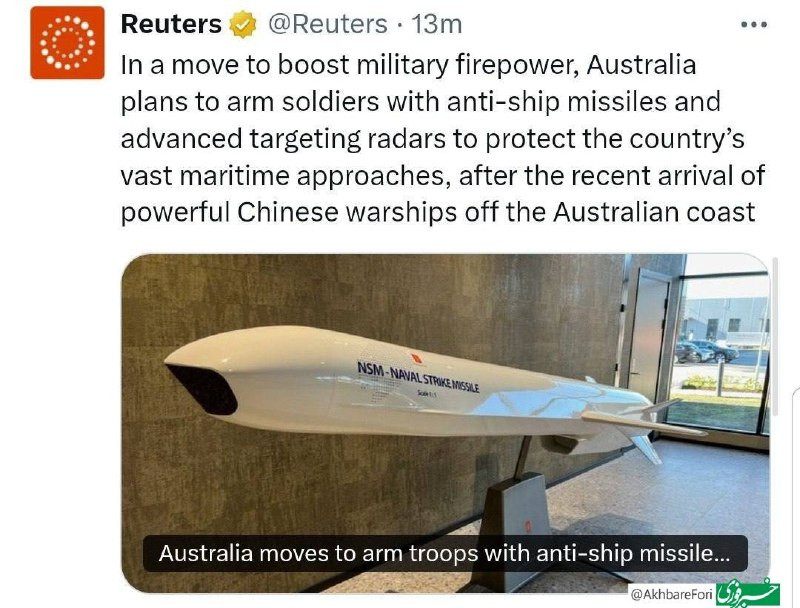Click the gold verified badge beside Reuters
This screenshot has height=608, width=800.
pyautogui.click(x=242, y=24)
